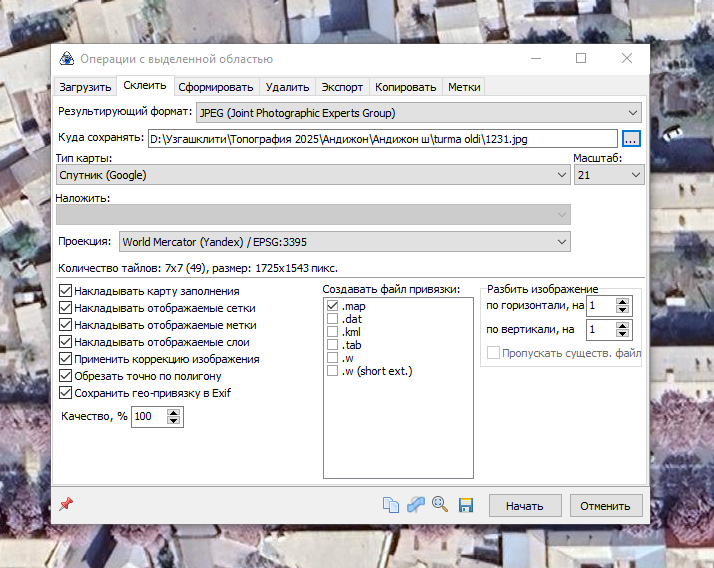Expand the Масштаб dropdown showing 21
Screen dimensions: 714x568
click(609, 175)
